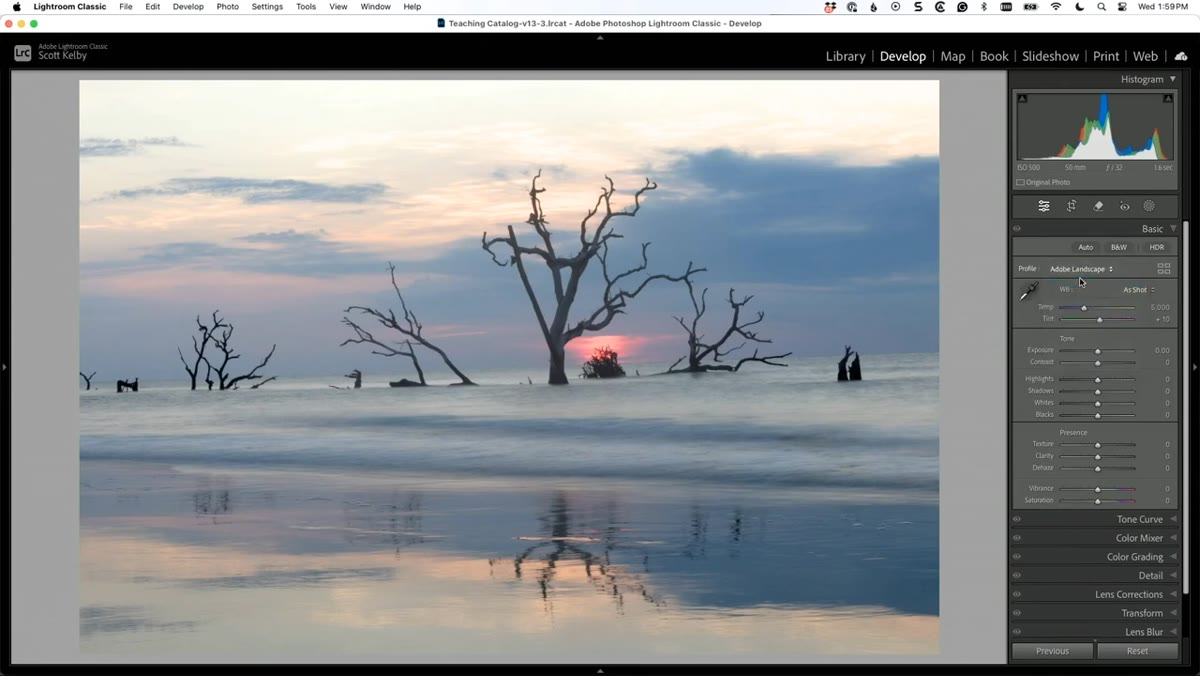Image resolution: width=1200 pixels, height=676 pixels.
Task: Hide the top module picker arrow
Action: [600, 37]
